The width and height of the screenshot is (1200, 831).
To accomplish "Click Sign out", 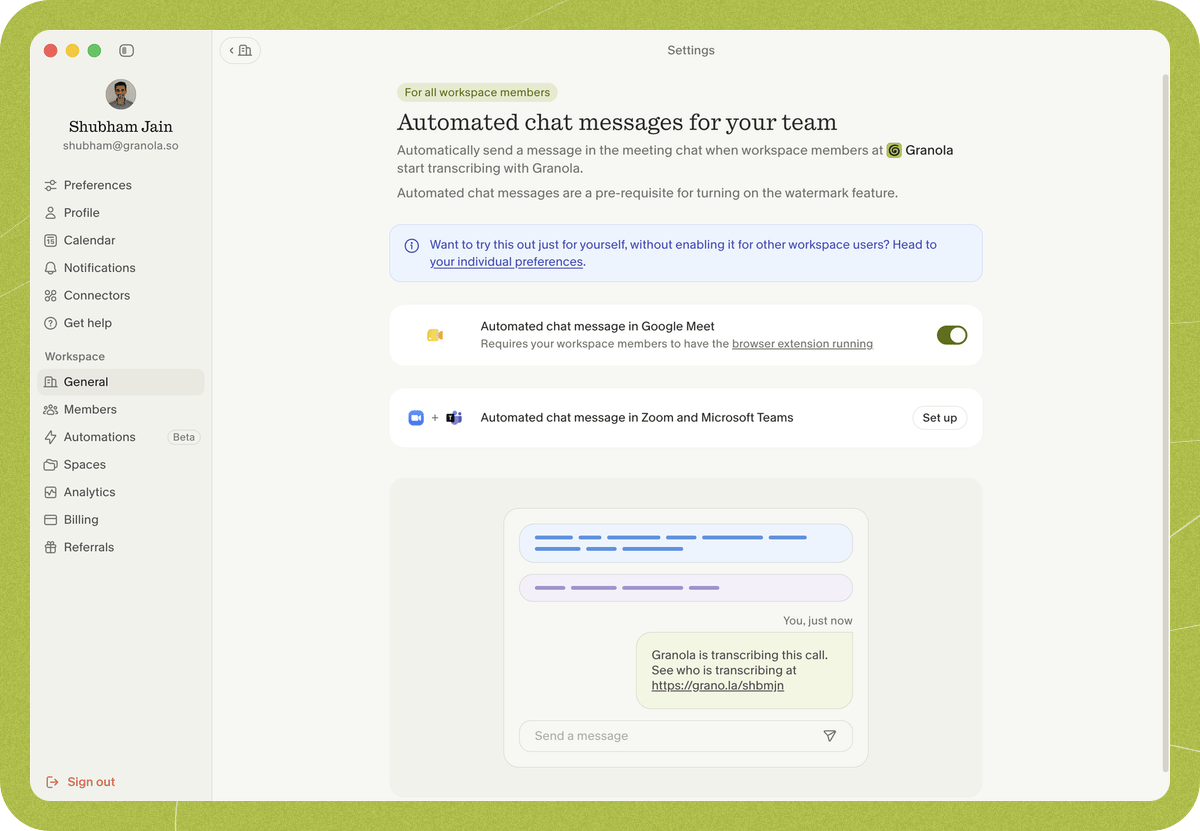I will coord(80,782).
